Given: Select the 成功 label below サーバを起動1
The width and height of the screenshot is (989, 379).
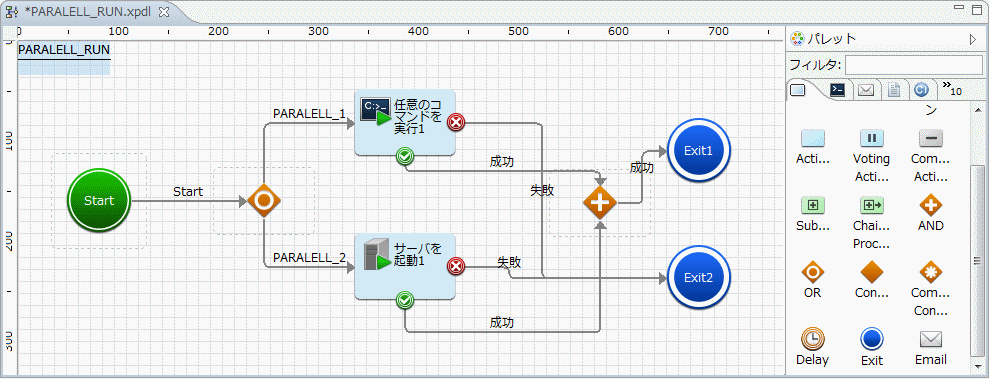Looking at the screenshot, I should pos(501,323).
